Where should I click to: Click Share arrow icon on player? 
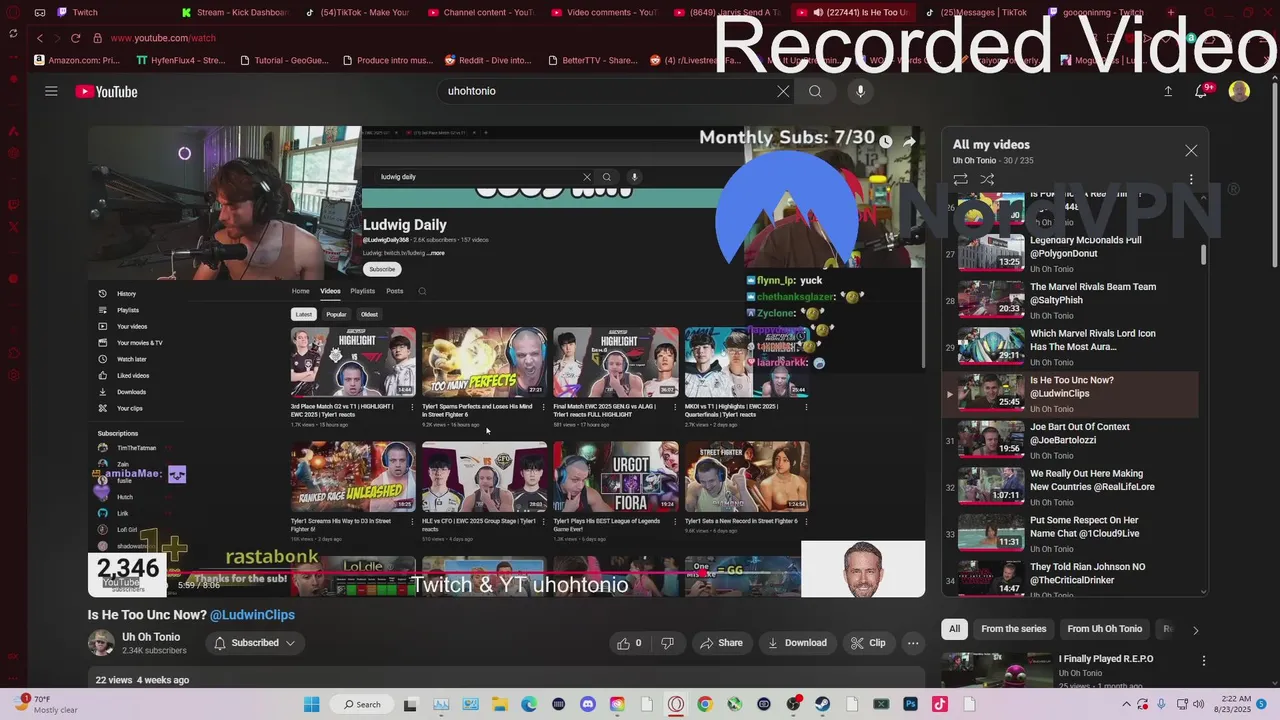point(909,142)
